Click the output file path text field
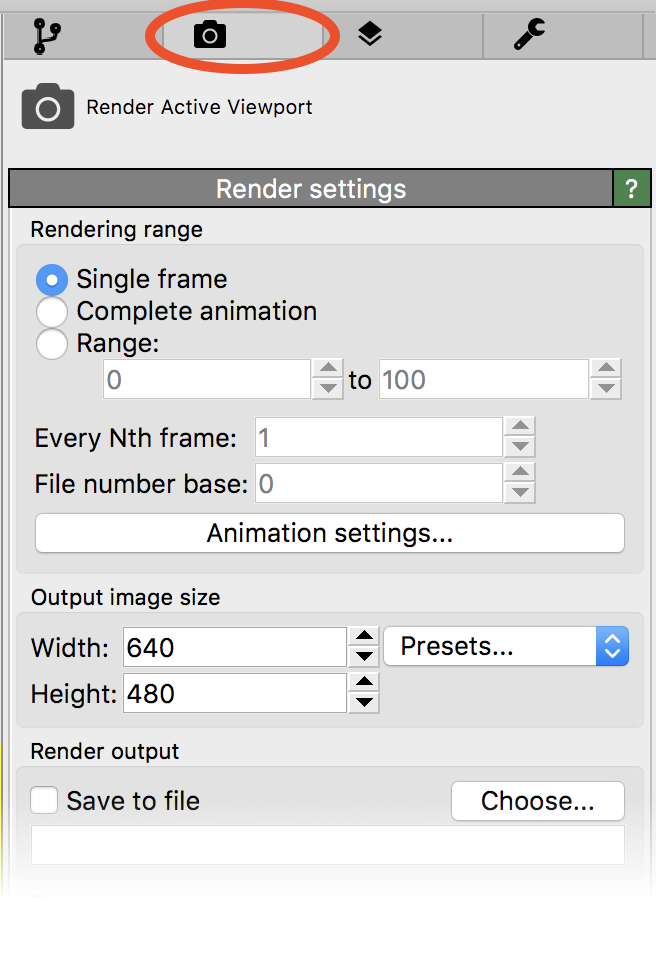This screenshot has height=960, width=656. coord(328,845)
